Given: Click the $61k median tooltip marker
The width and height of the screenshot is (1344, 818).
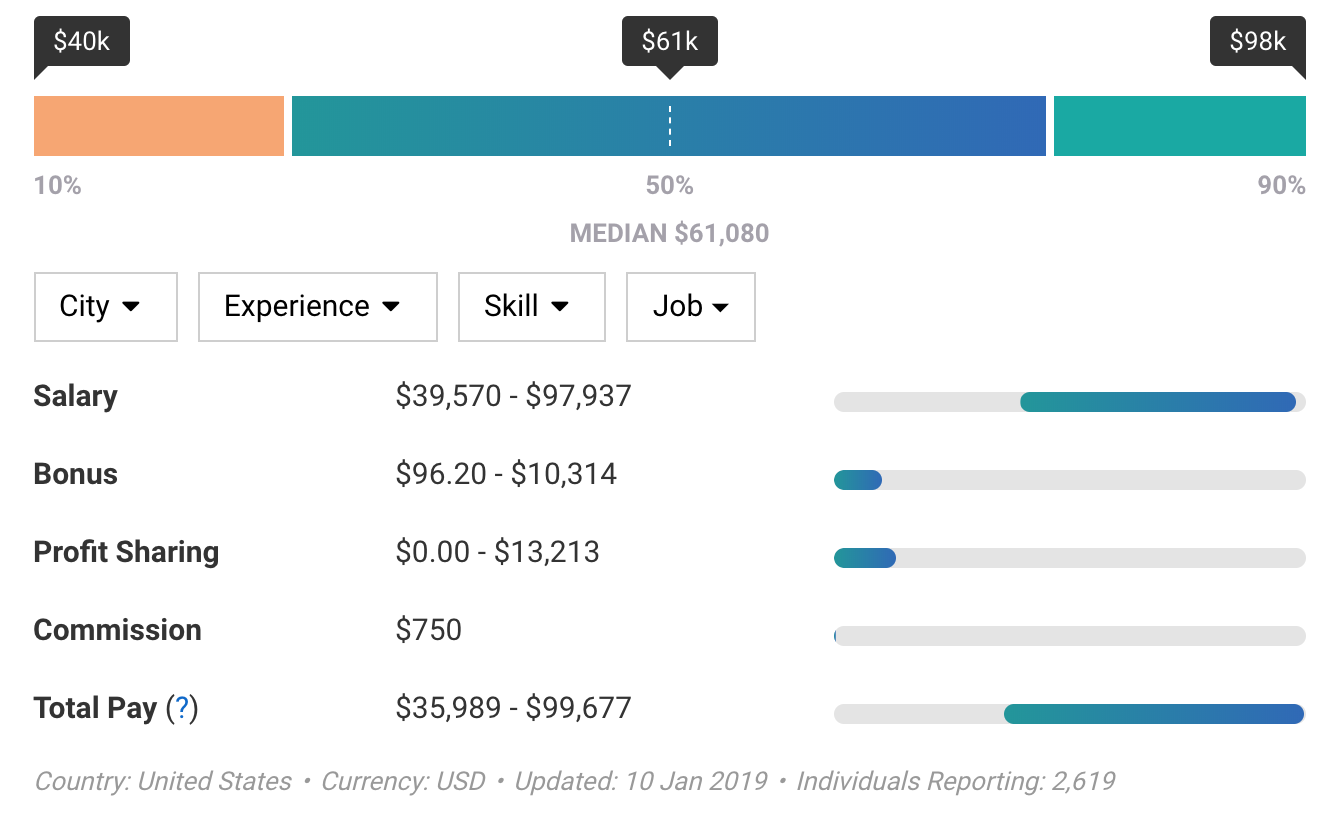Looking at the screenshot, I should point(669,42).
